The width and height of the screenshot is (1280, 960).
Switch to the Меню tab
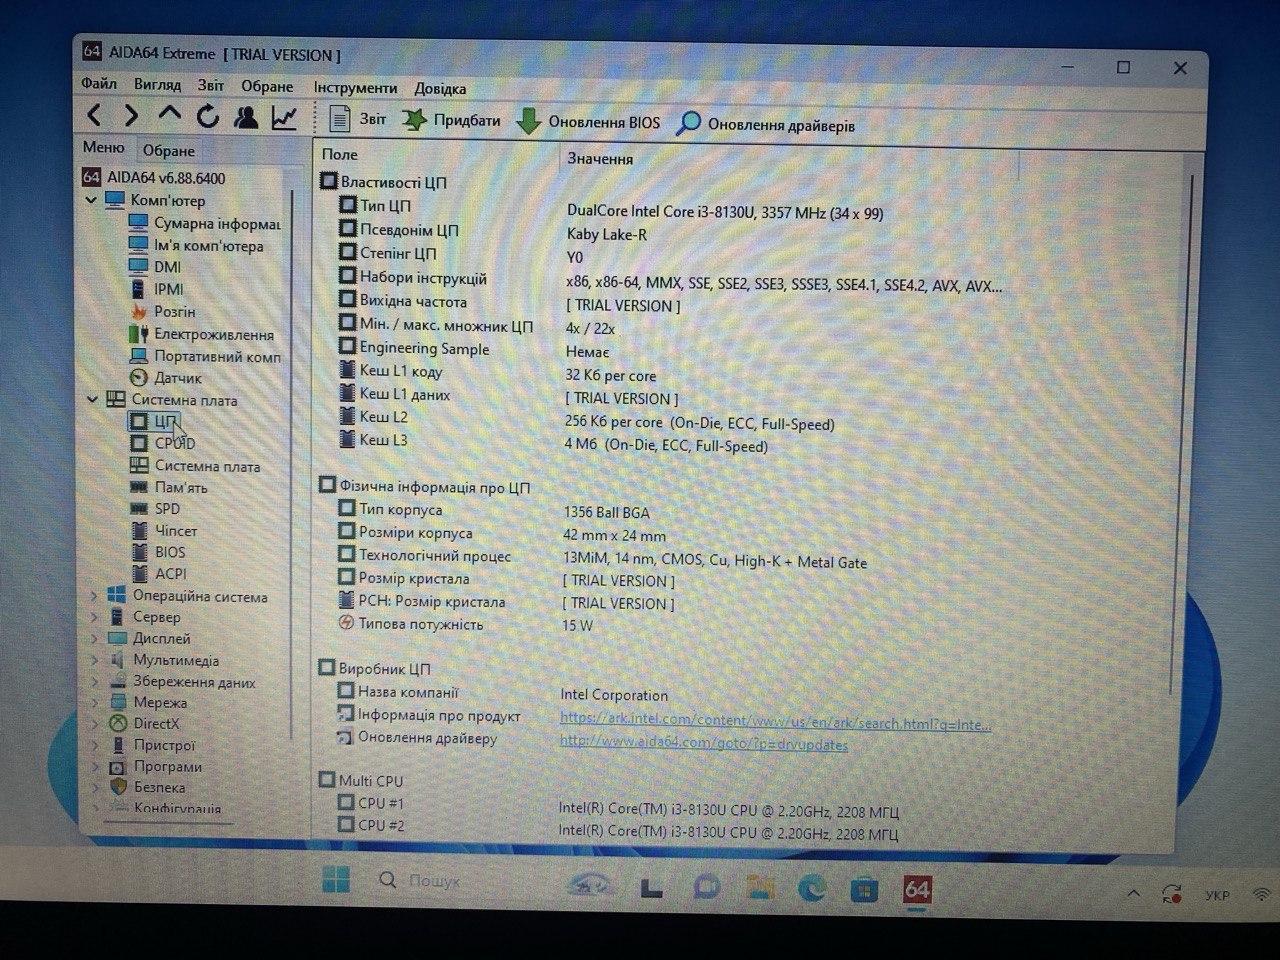[x=104, y=148]
